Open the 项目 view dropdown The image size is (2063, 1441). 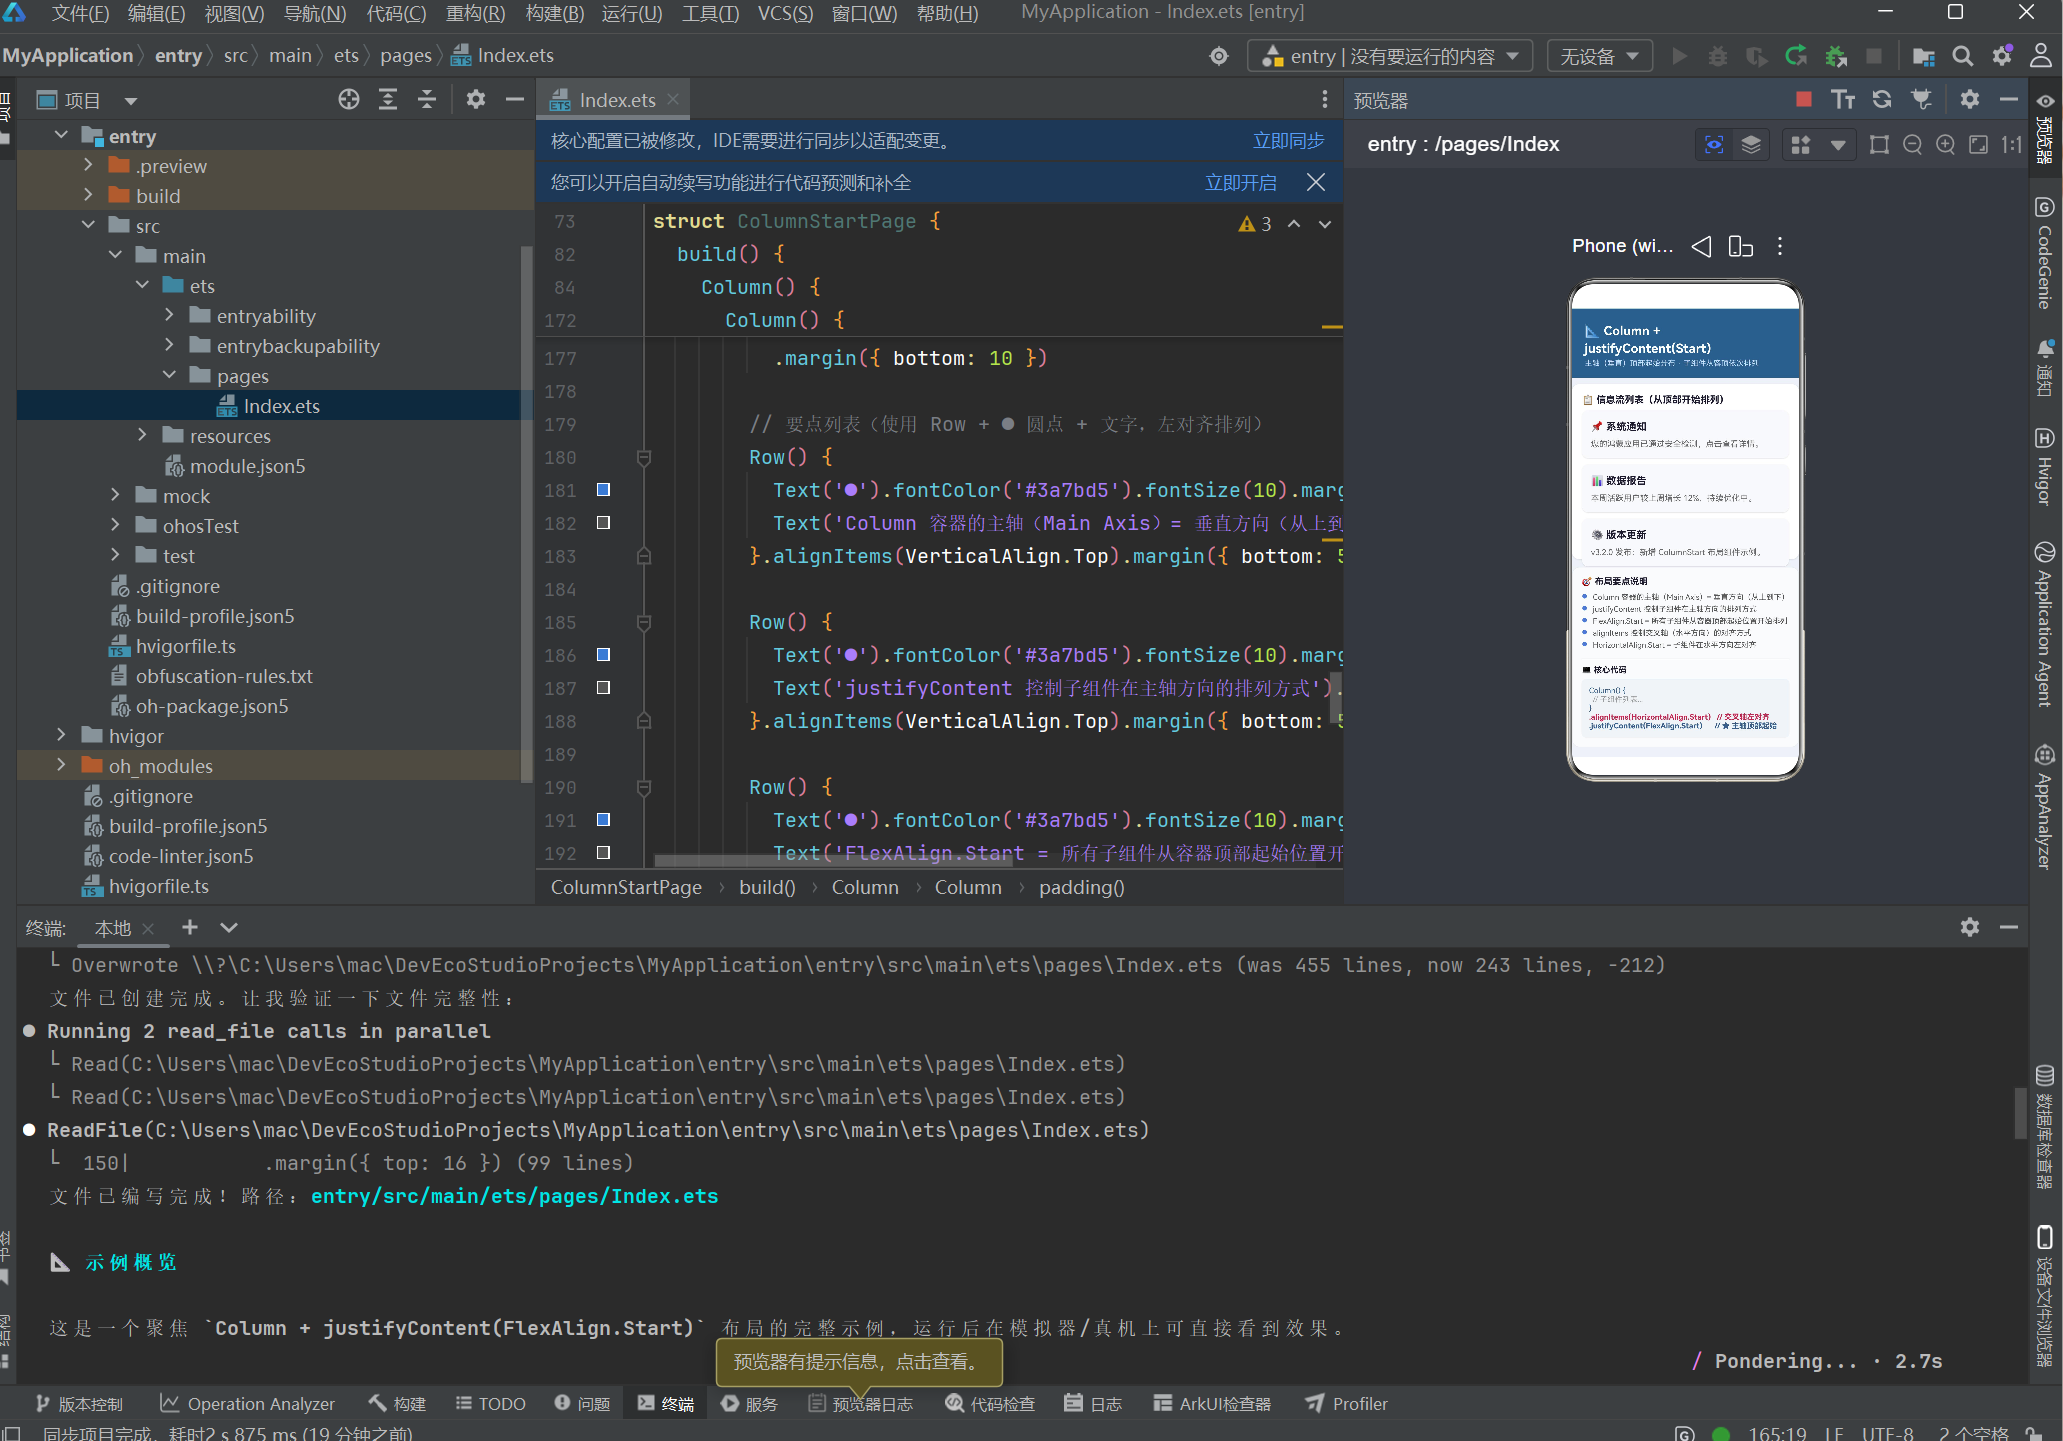(130, 100)
